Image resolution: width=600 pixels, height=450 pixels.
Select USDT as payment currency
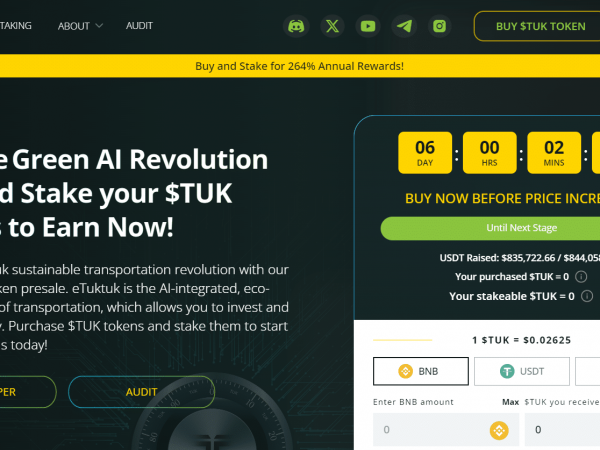[522, 371]
